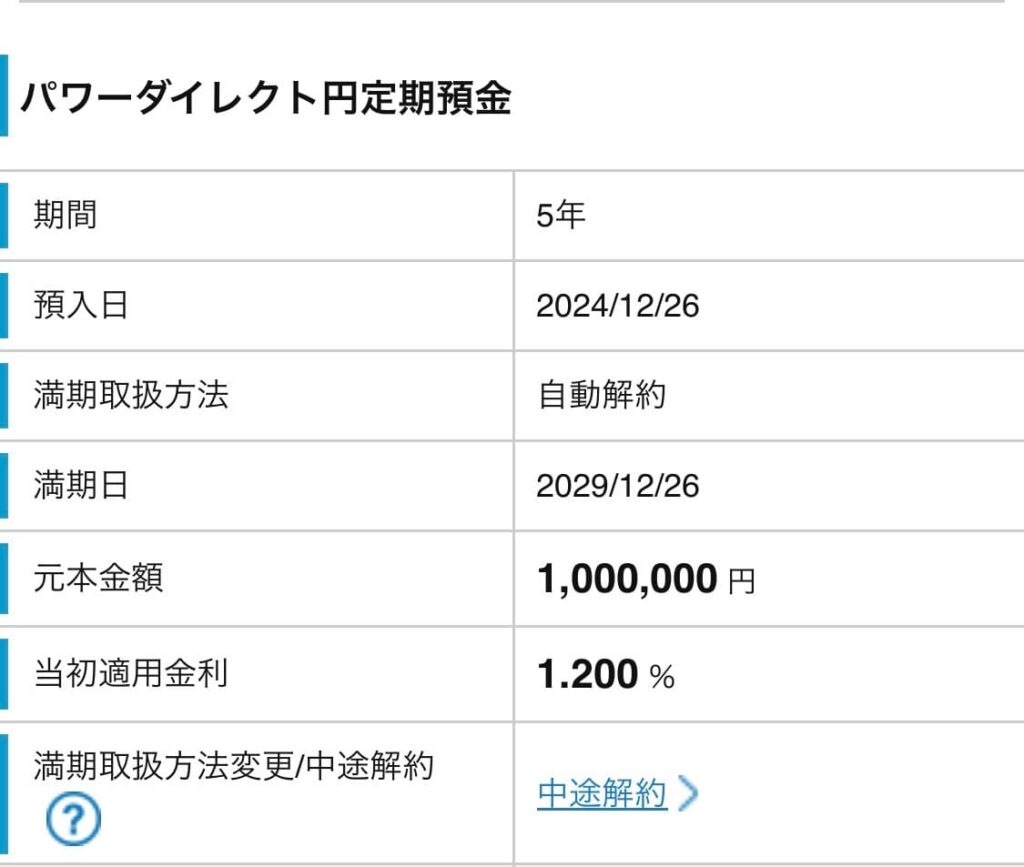Select the 満期取扱方法 row label

131,395
